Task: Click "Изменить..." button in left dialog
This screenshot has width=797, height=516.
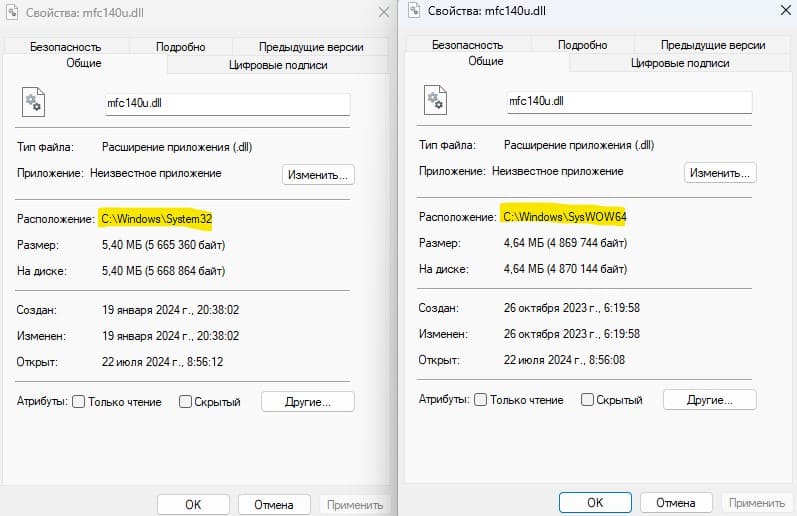Action: pos(318,175)
